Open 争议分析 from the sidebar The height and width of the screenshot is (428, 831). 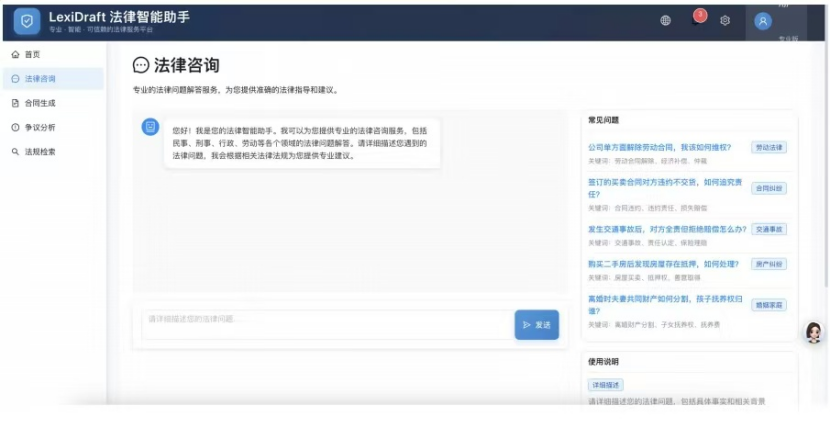(40, 127)
